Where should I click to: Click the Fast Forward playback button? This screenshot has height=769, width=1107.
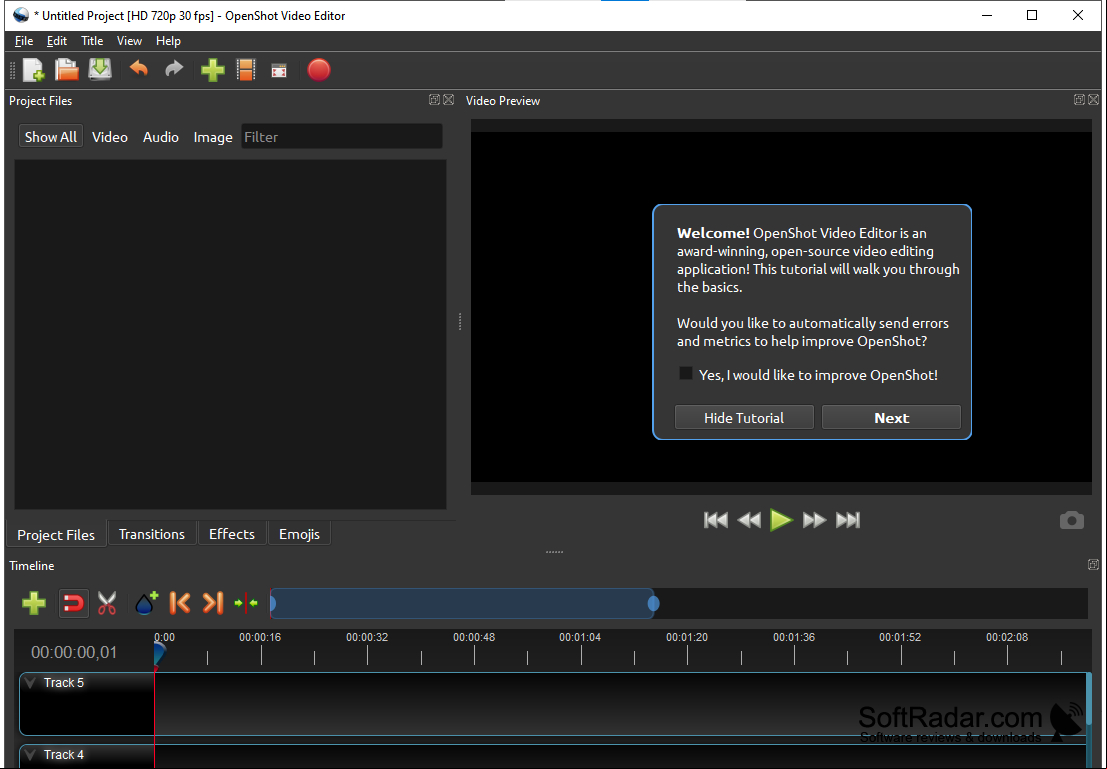[x=814, y=520]
